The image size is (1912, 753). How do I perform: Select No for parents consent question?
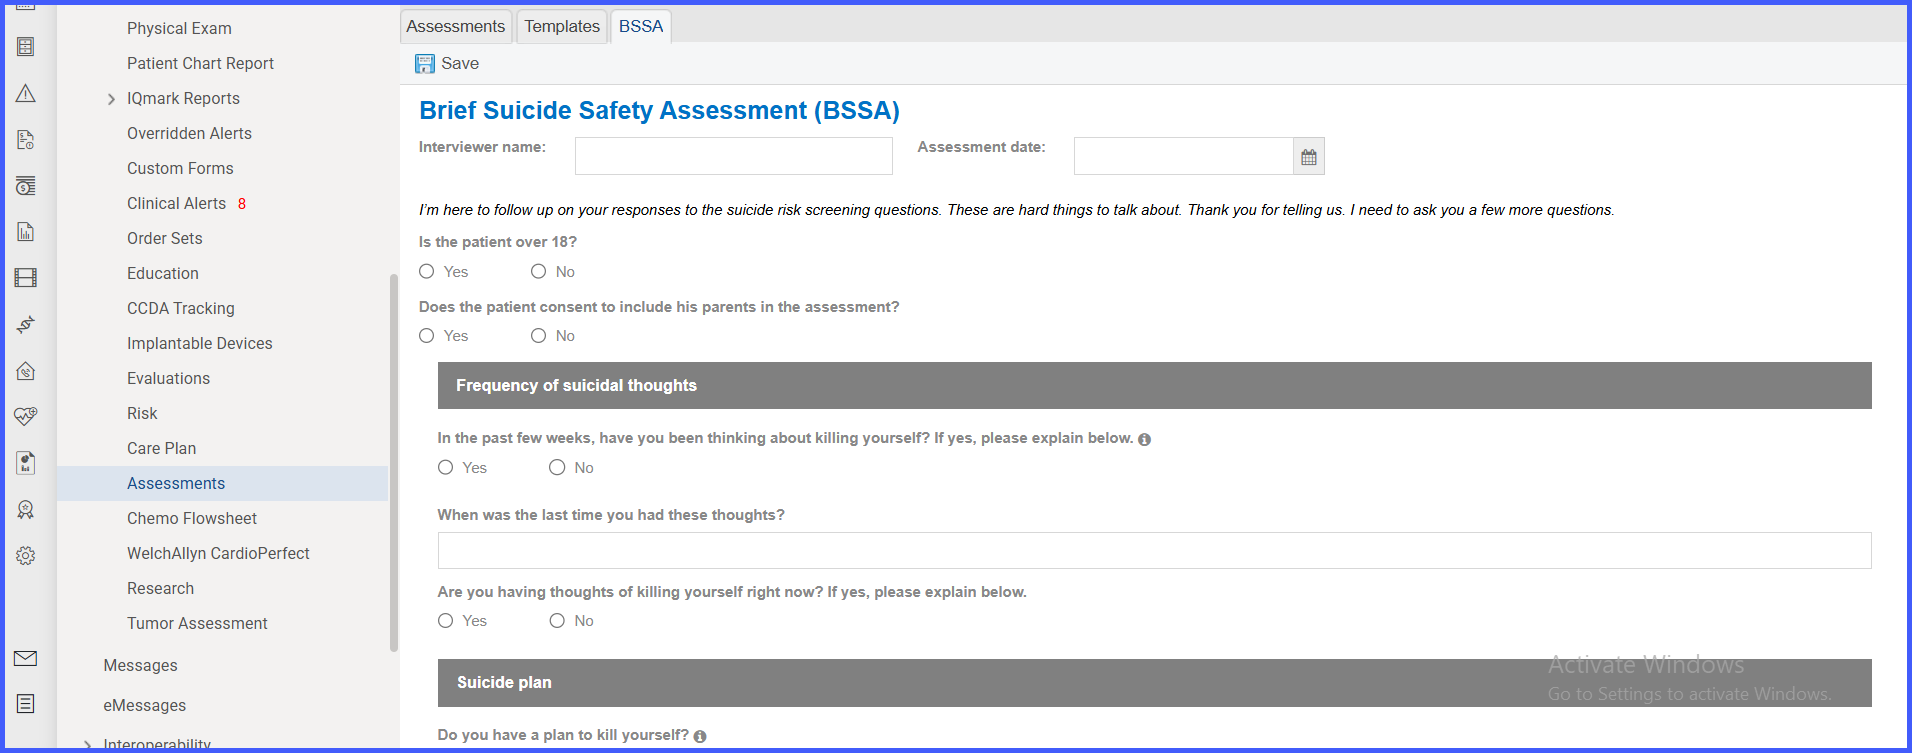click(539, 336)
